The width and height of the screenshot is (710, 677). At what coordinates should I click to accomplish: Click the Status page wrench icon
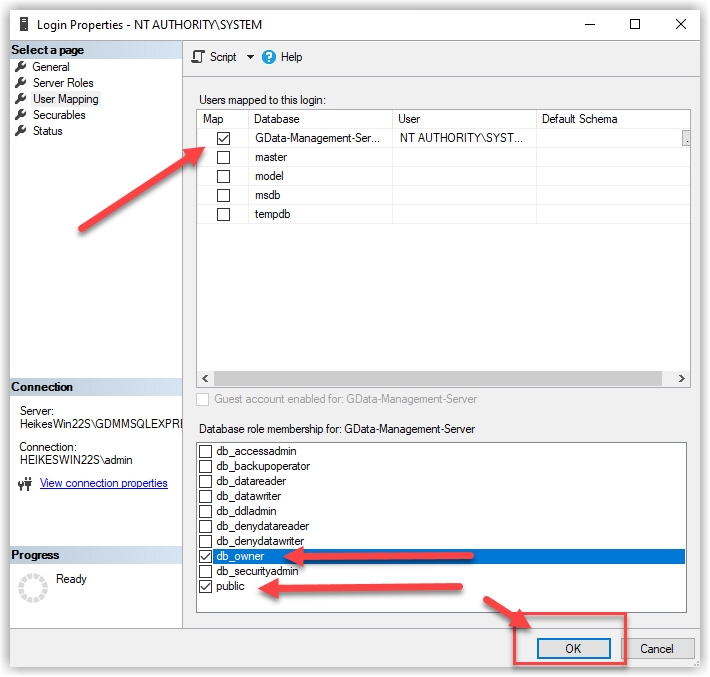[21, 131]
